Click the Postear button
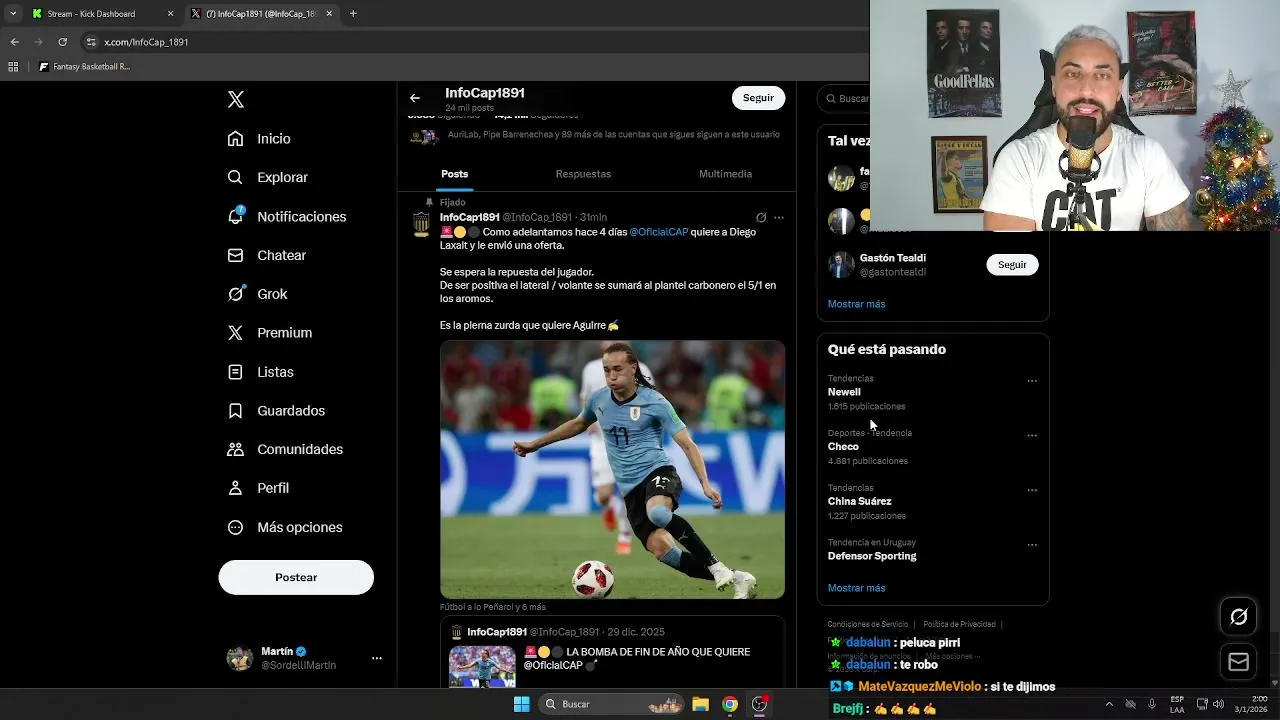 (296, 577)
